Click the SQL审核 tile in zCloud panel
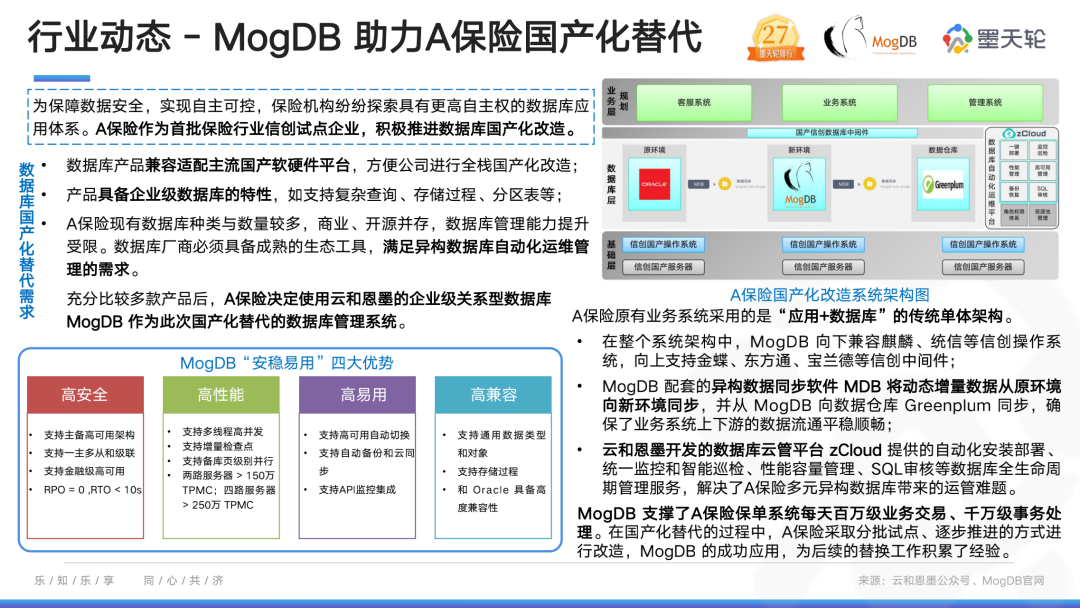Image resolution: width=1080 pixels, height=608 pixels. pyautogui.click(x=1042, y=191)
